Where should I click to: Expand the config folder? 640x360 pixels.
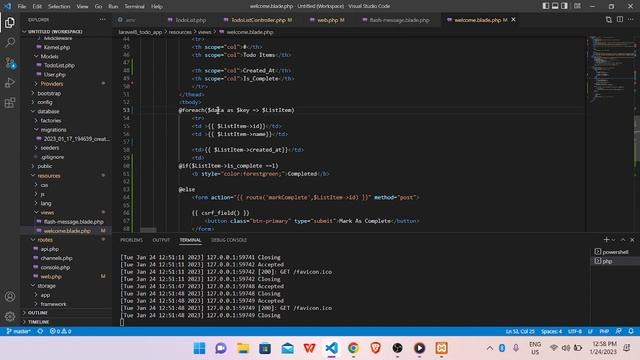click(x=45, y=102)
